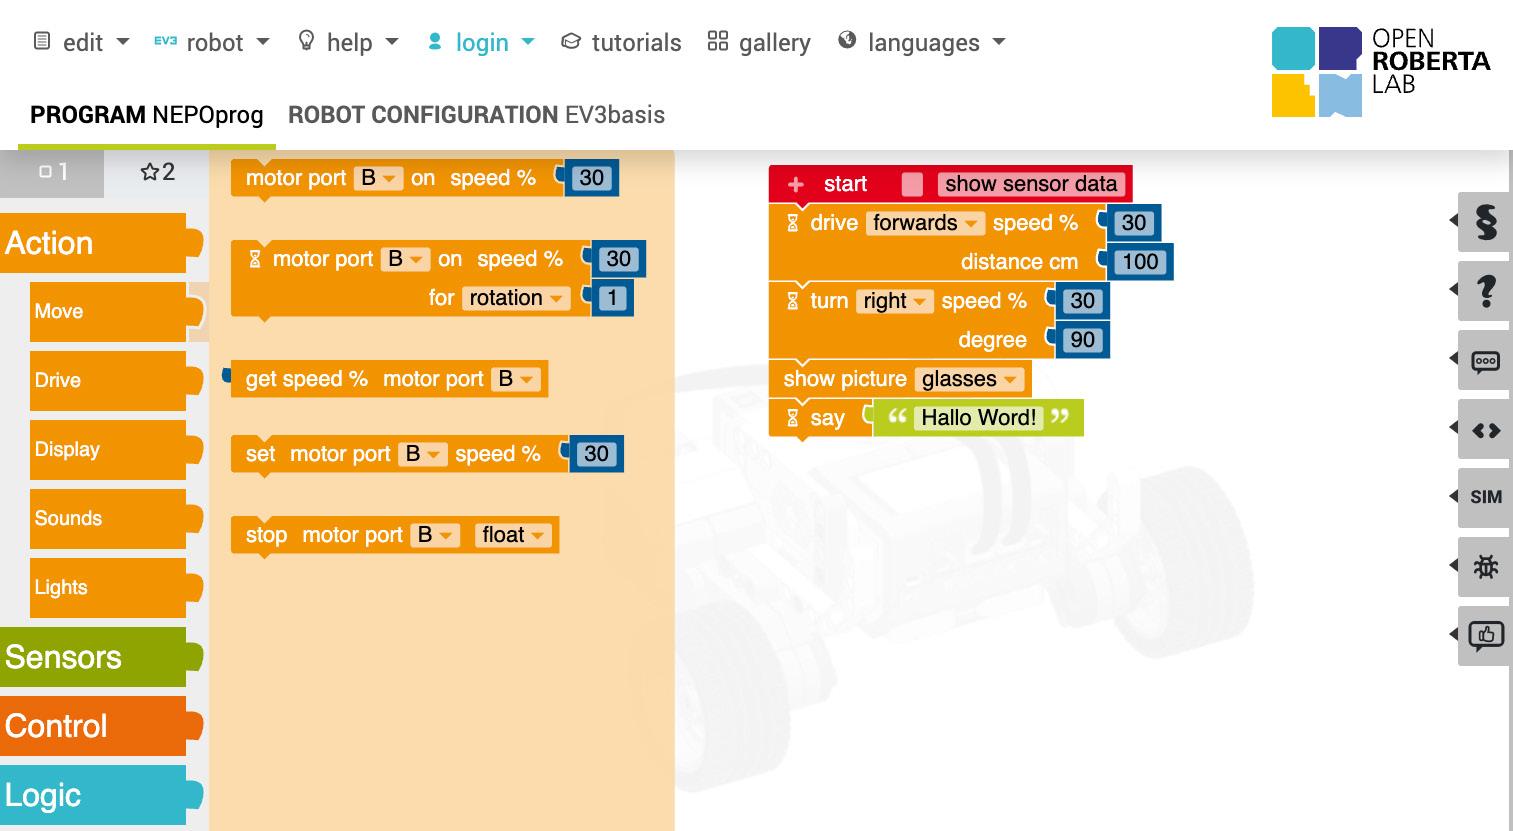Show the source code view via angle brackets icon
Screen dimensions: 1513x831
(1485, 428)
